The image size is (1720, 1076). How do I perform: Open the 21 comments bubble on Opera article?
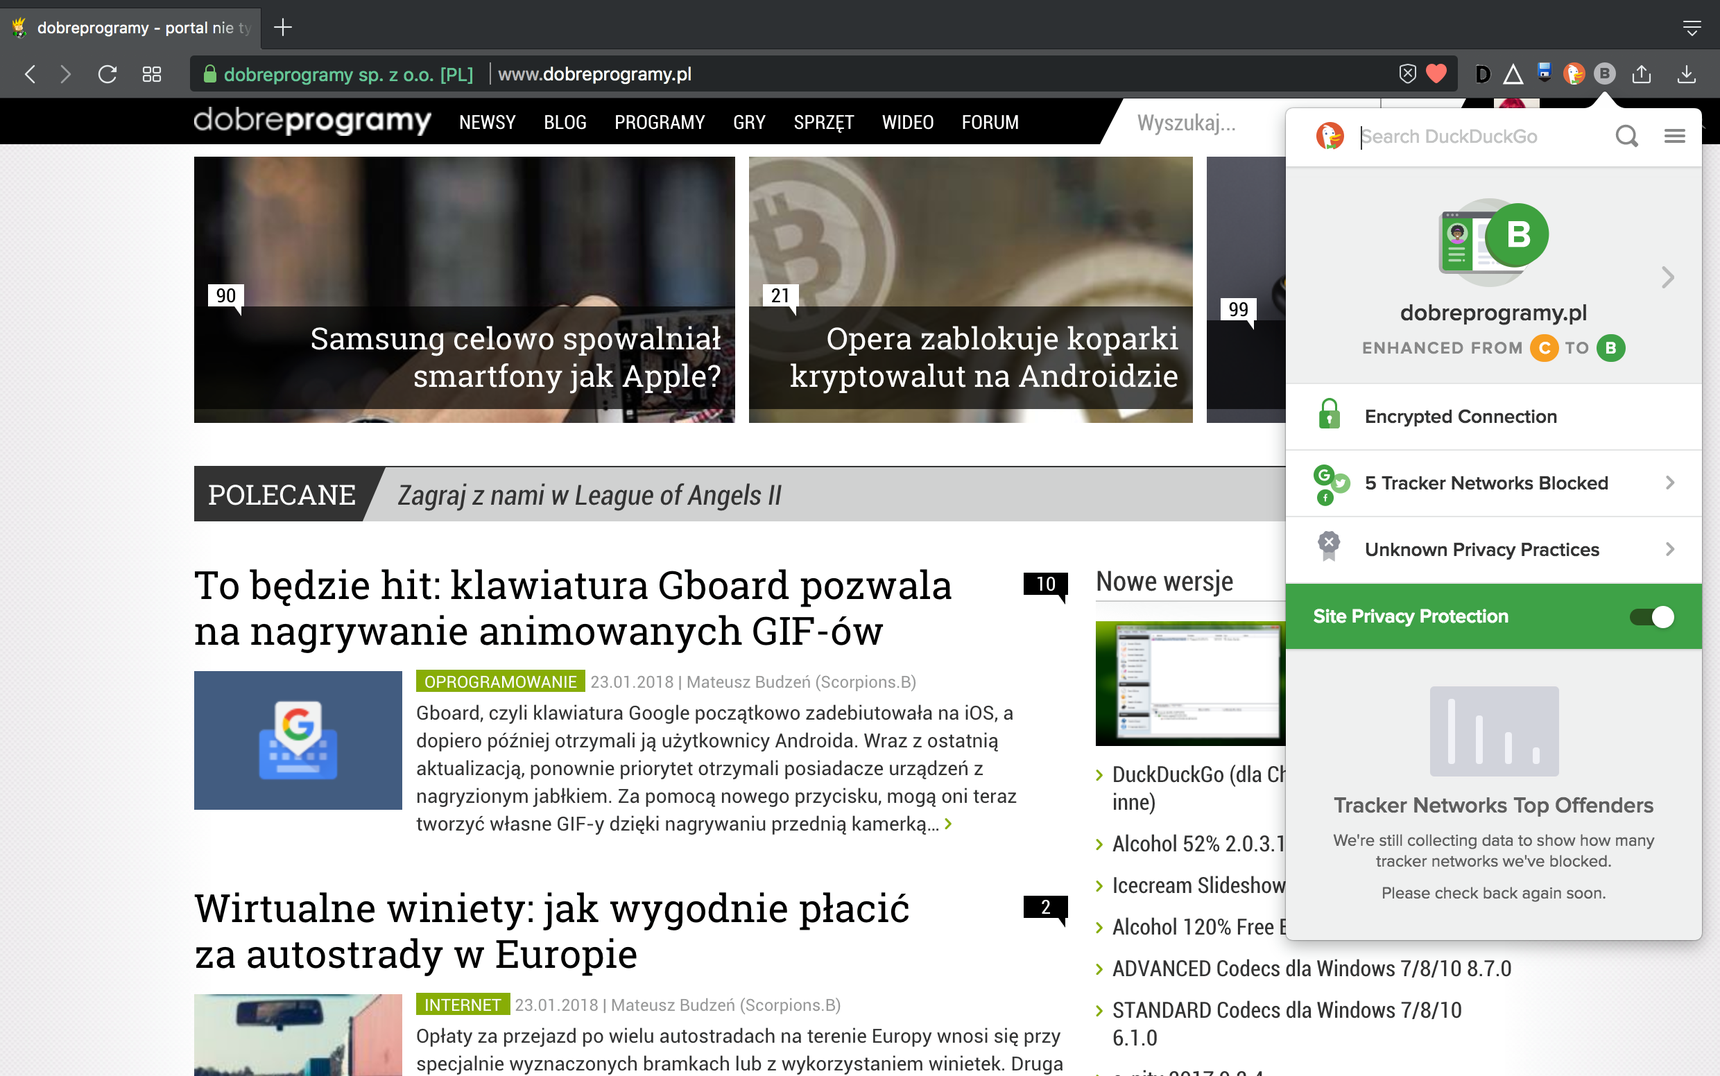pyautogui.click(x=780, y=298)
